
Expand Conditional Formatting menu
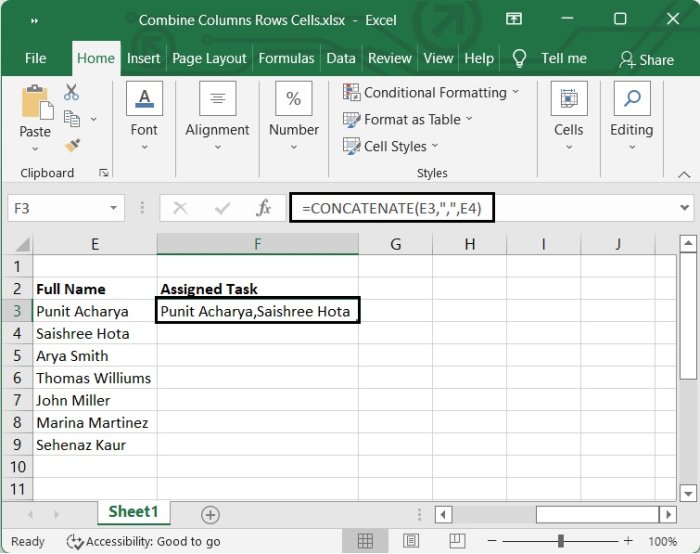point(516,92)
